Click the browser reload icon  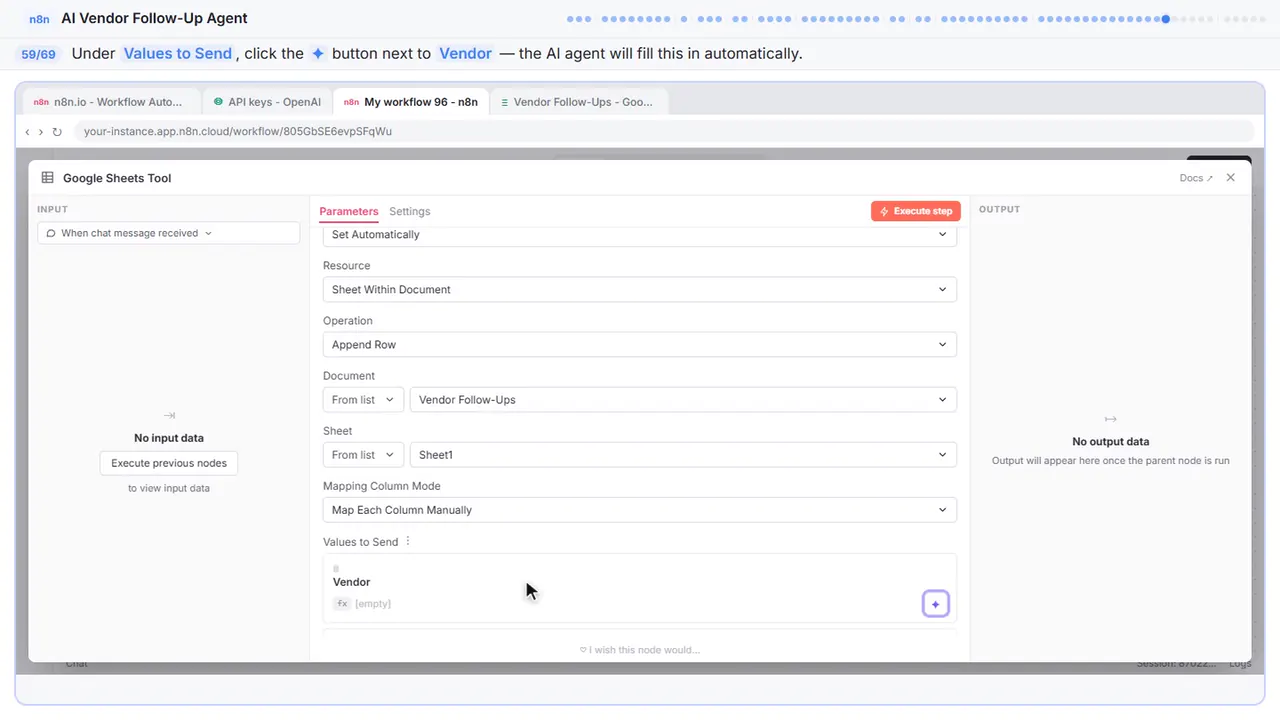(x=57, y=132)
